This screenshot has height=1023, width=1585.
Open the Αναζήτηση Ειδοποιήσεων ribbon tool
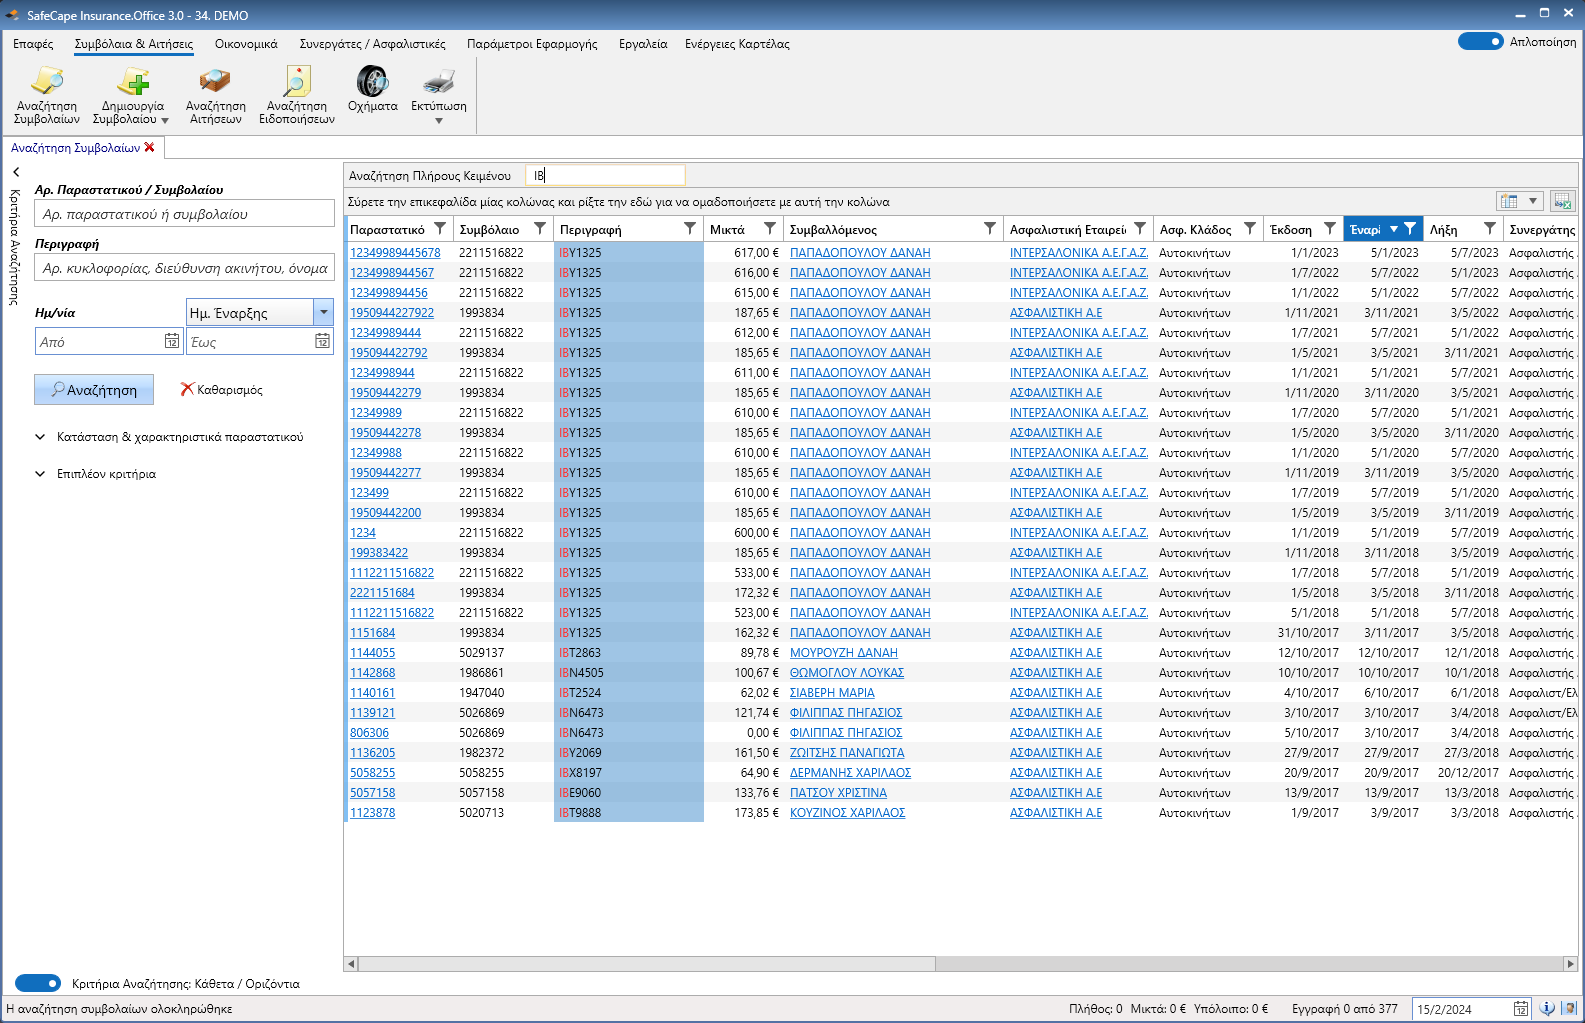click(296, 95)
